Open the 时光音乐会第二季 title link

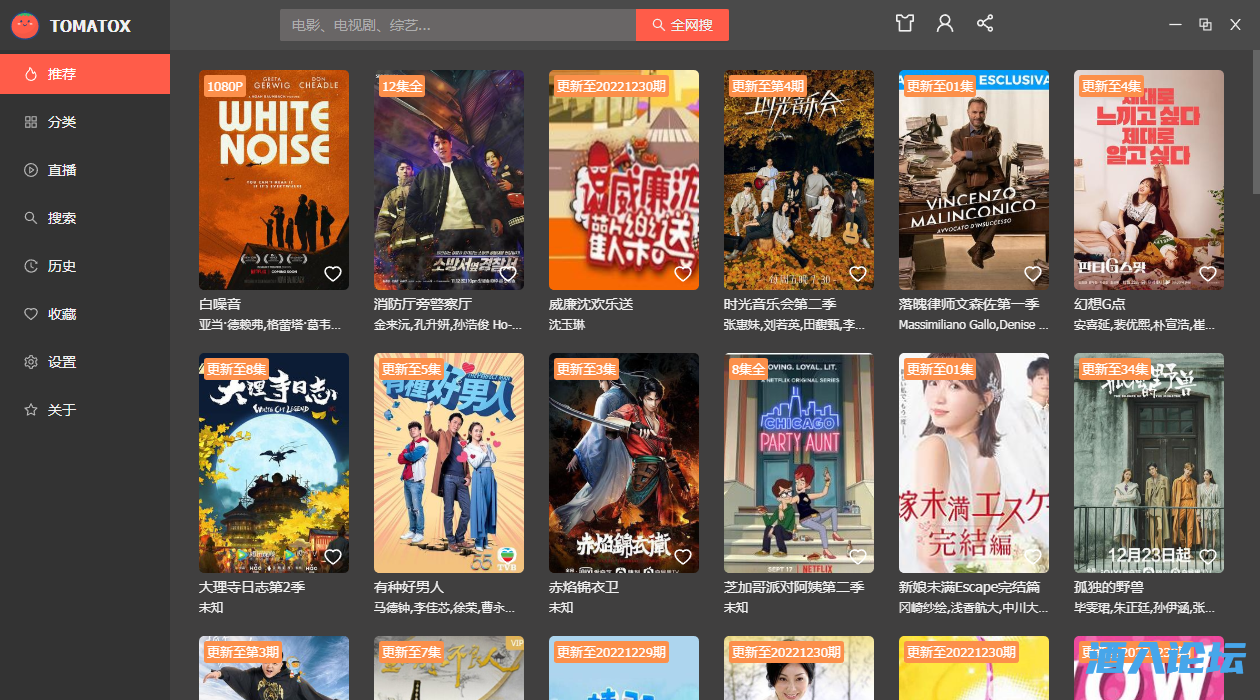[780, 304]
